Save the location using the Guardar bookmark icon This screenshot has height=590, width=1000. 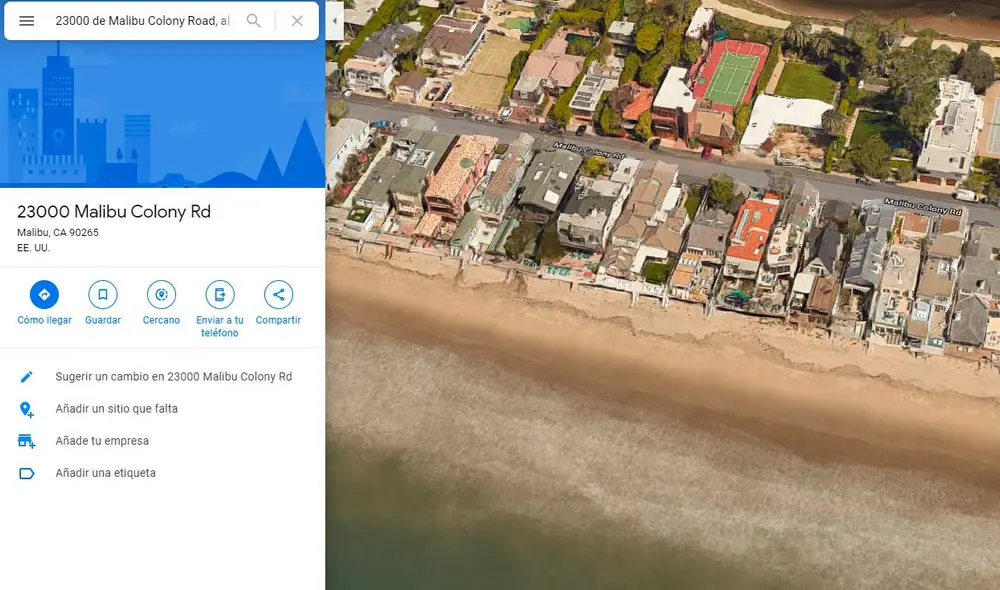pos(102,293)
